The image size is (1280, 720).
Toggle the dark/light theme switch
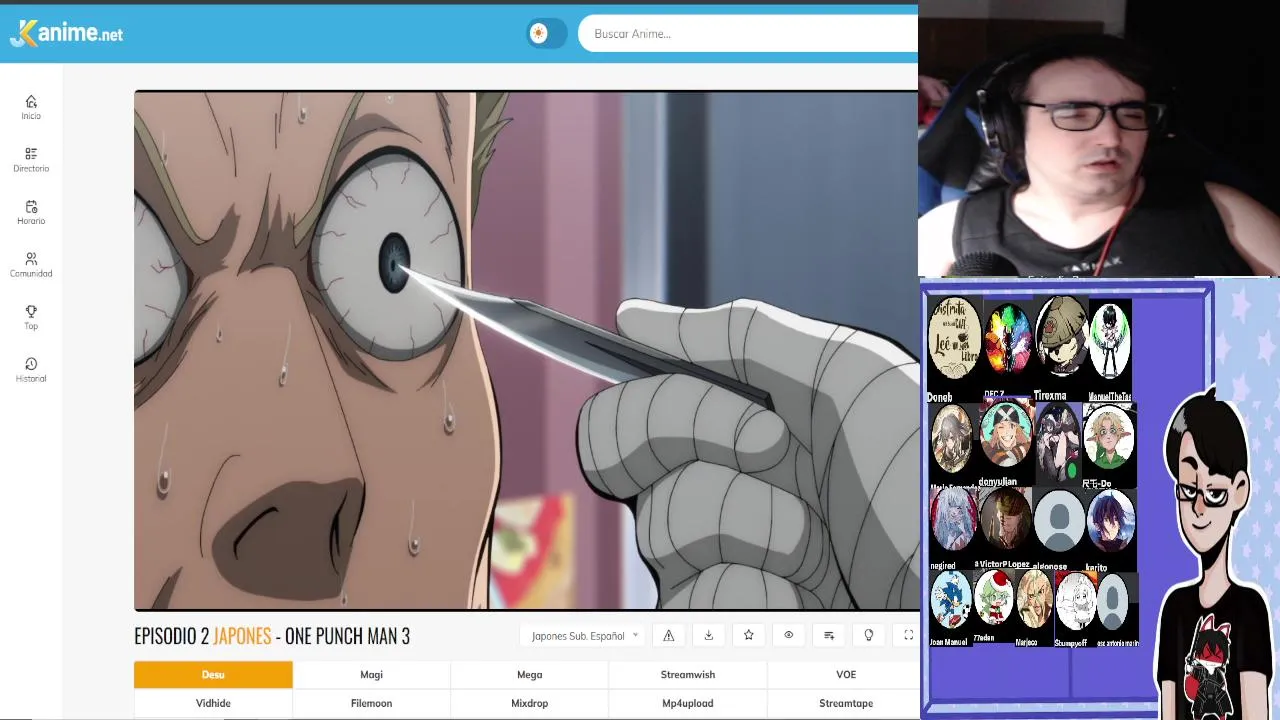pyautogui.click(x=547, y=33)
